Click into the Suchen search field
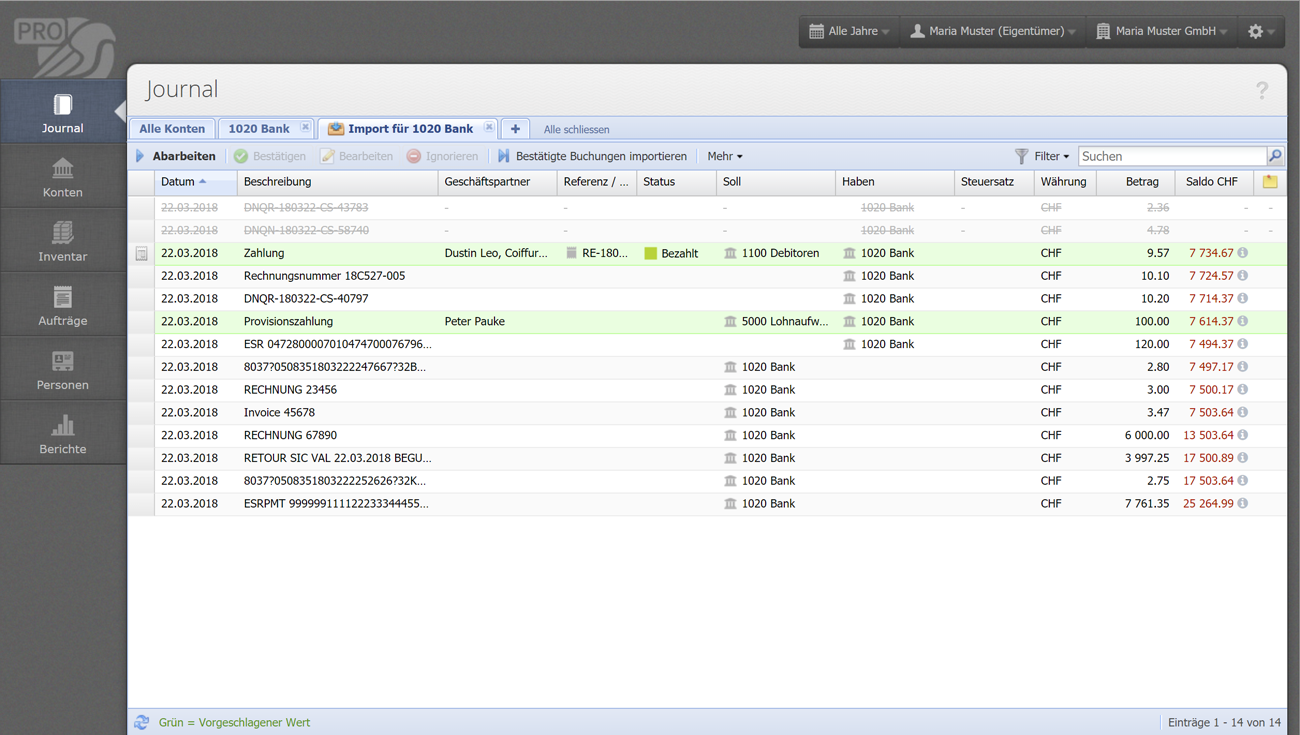Screen dimensions: 1300x735 1171,156
